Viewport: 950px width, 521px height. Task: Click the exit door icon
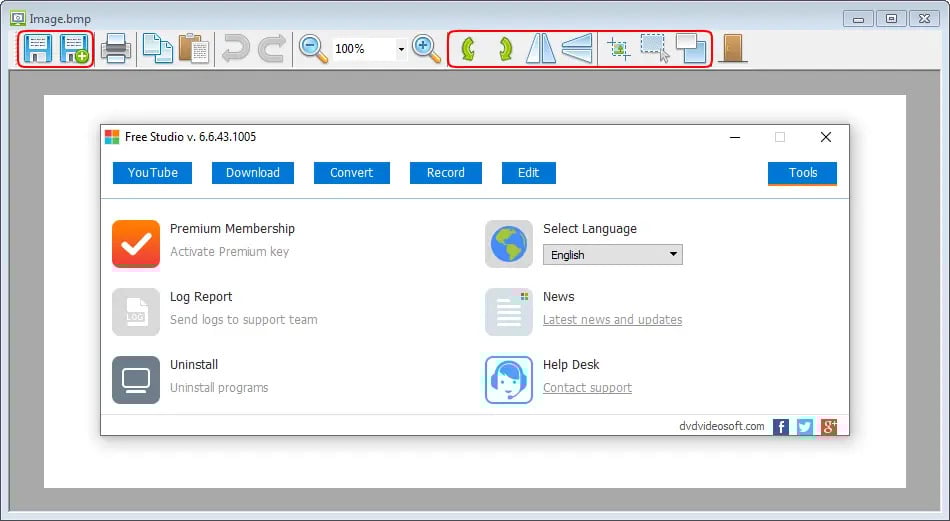coord(733,48)
